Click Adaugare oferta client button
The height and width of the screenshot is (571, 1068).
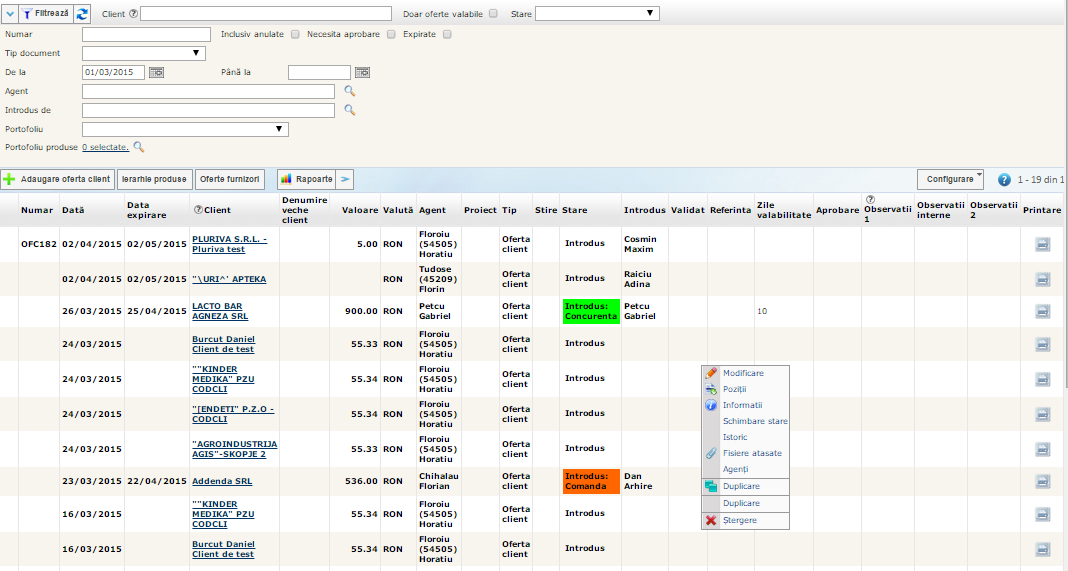click(x=57, y=180)
